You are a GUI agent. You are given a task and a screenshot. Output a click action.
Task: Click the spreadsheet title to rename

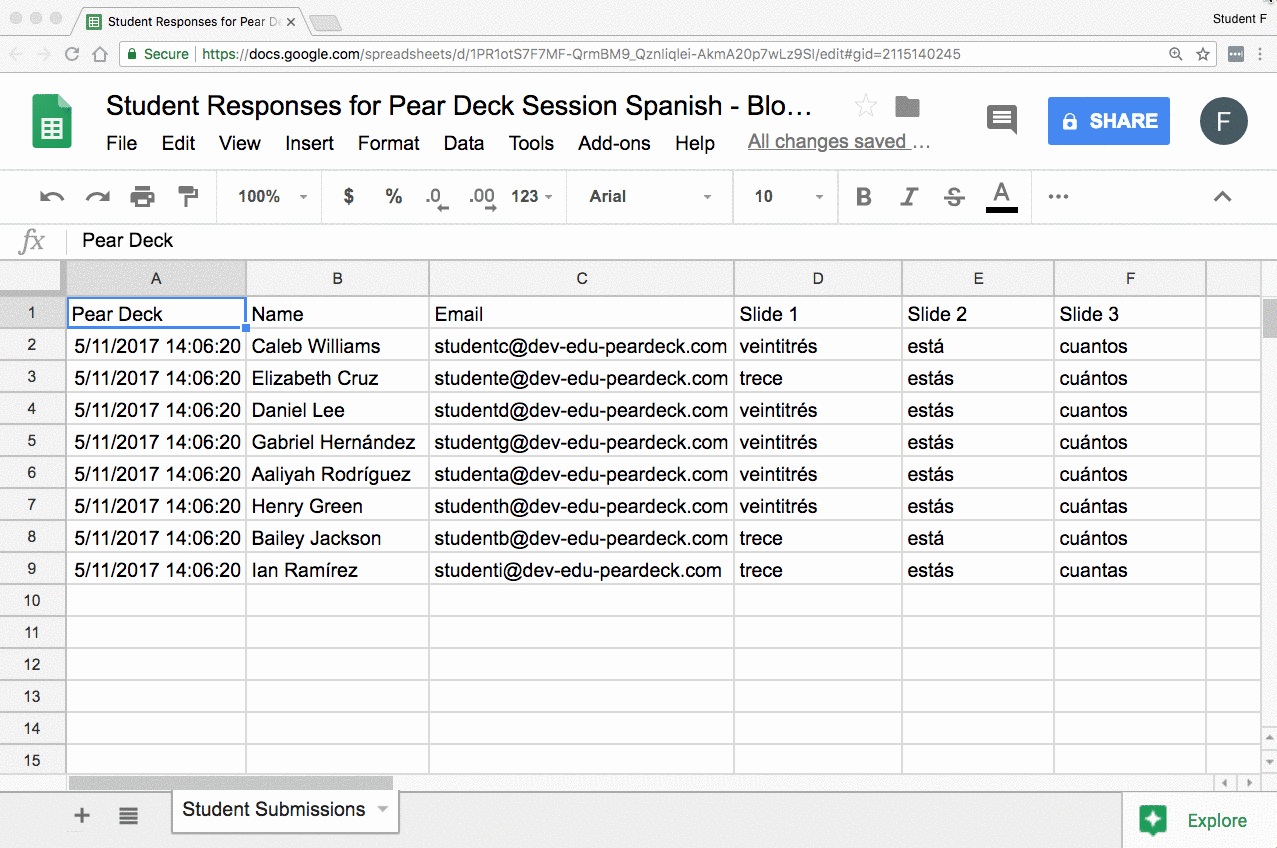coord(459,106)
